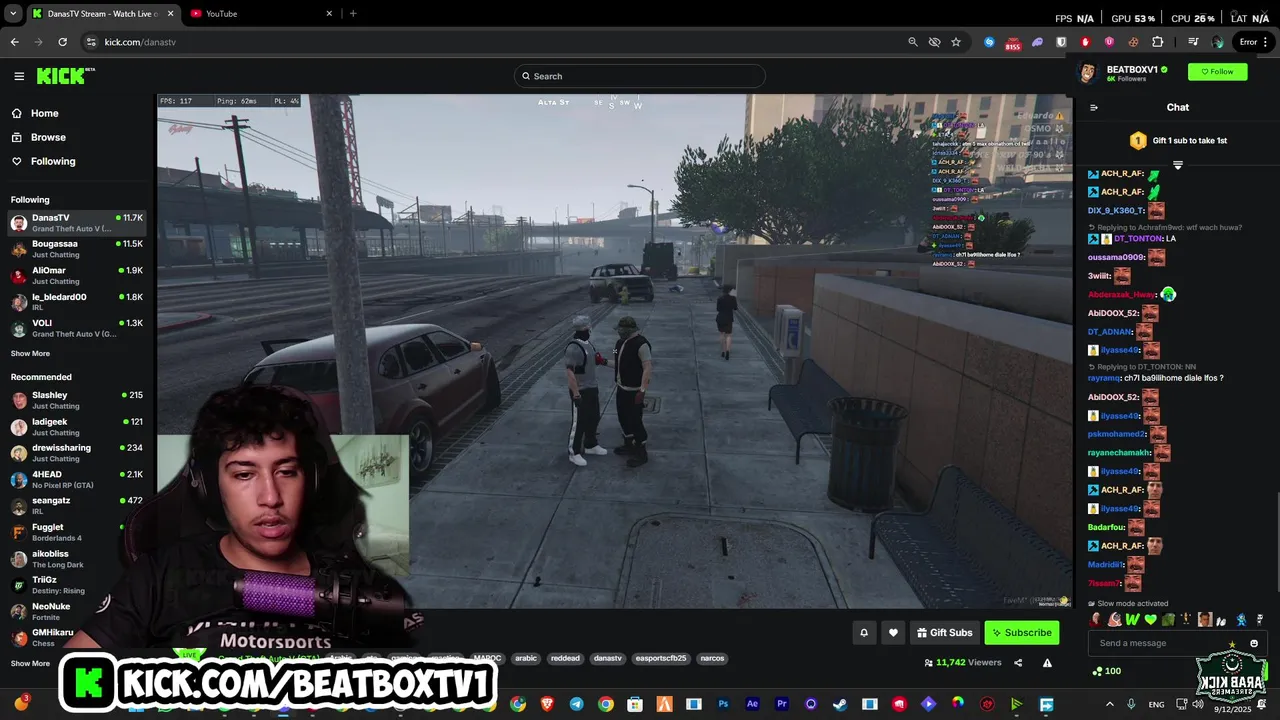Bookmark this page with star icon
1280x720 pixels.
tap(956, 42)
